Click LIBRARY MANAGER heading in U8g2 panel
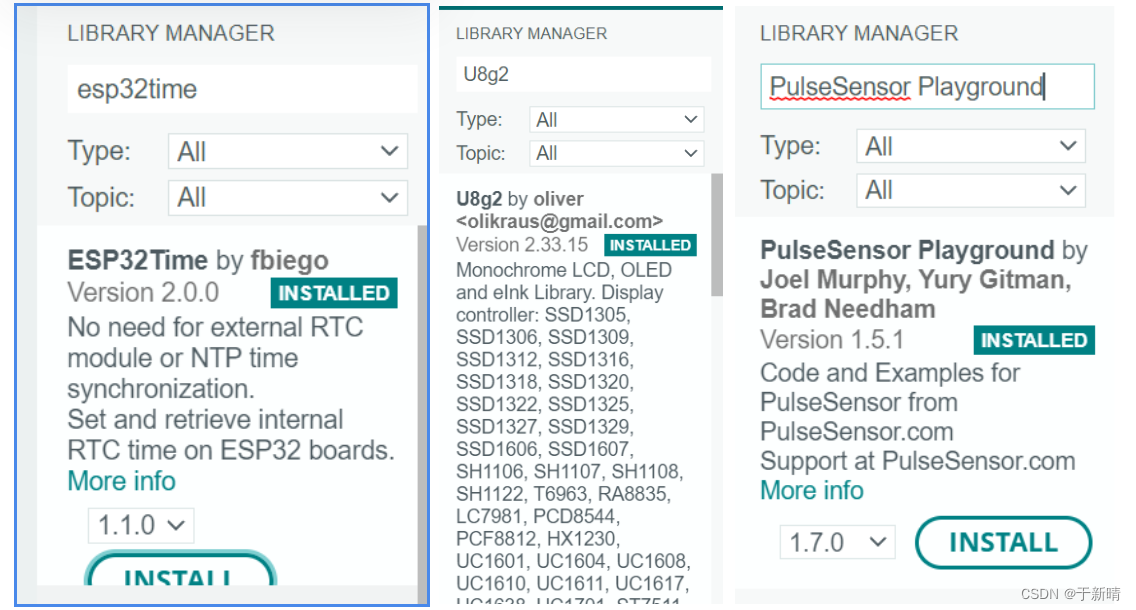The height and width of the screenshot is (610, 1136). coord(532,33)
